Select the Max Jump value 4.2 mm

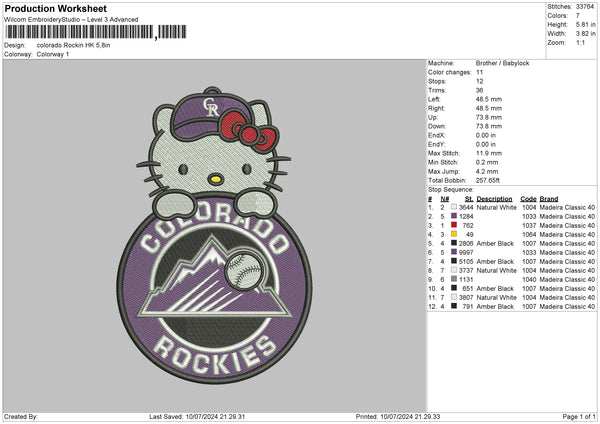click(487, 171)
